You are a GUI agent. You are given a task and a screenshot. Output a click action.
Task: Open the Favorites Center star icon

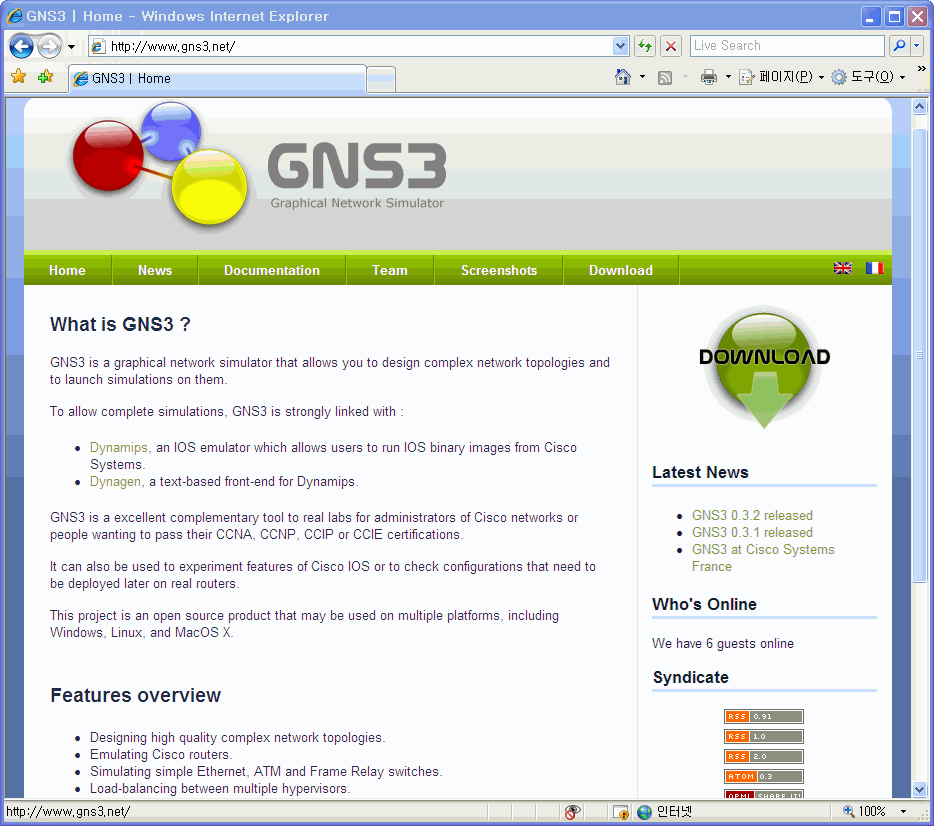[18, 76]
